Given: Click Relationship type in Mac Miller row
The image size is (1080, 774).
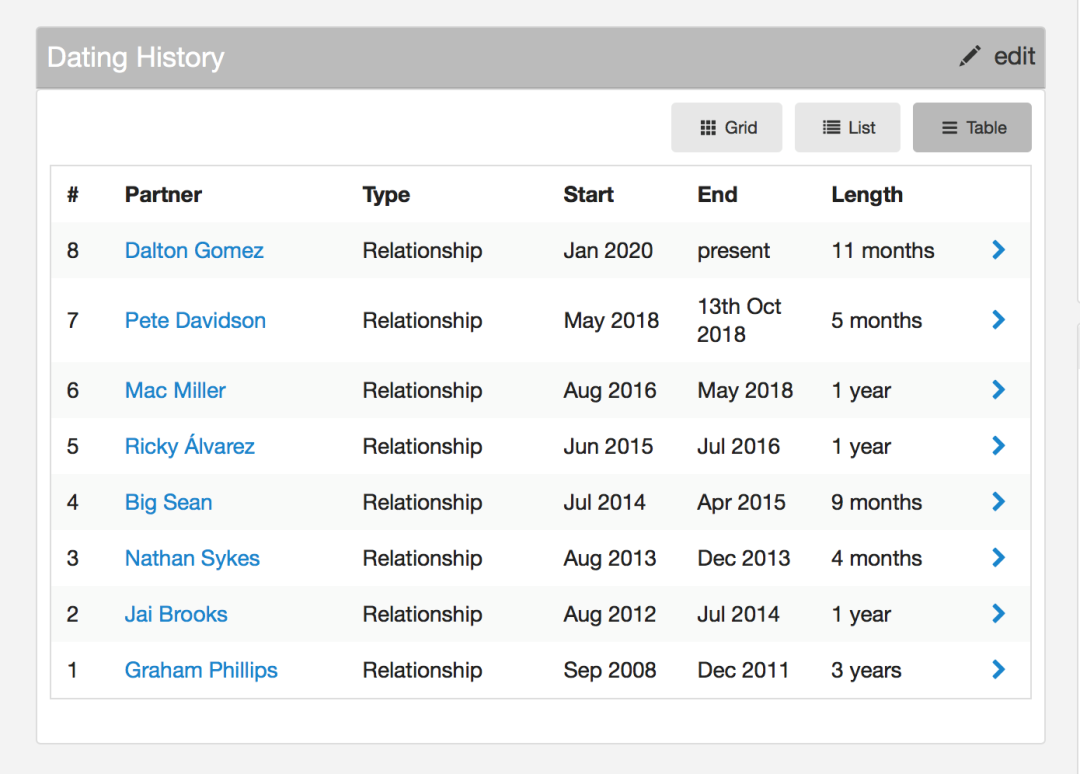Looking at the screenshot, I should 422,390.
